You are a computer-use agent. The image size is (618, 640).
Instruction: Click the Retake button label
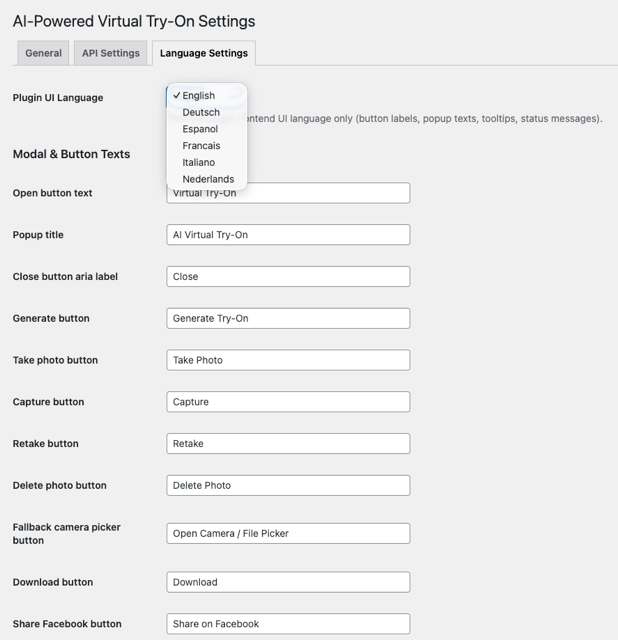45,444
